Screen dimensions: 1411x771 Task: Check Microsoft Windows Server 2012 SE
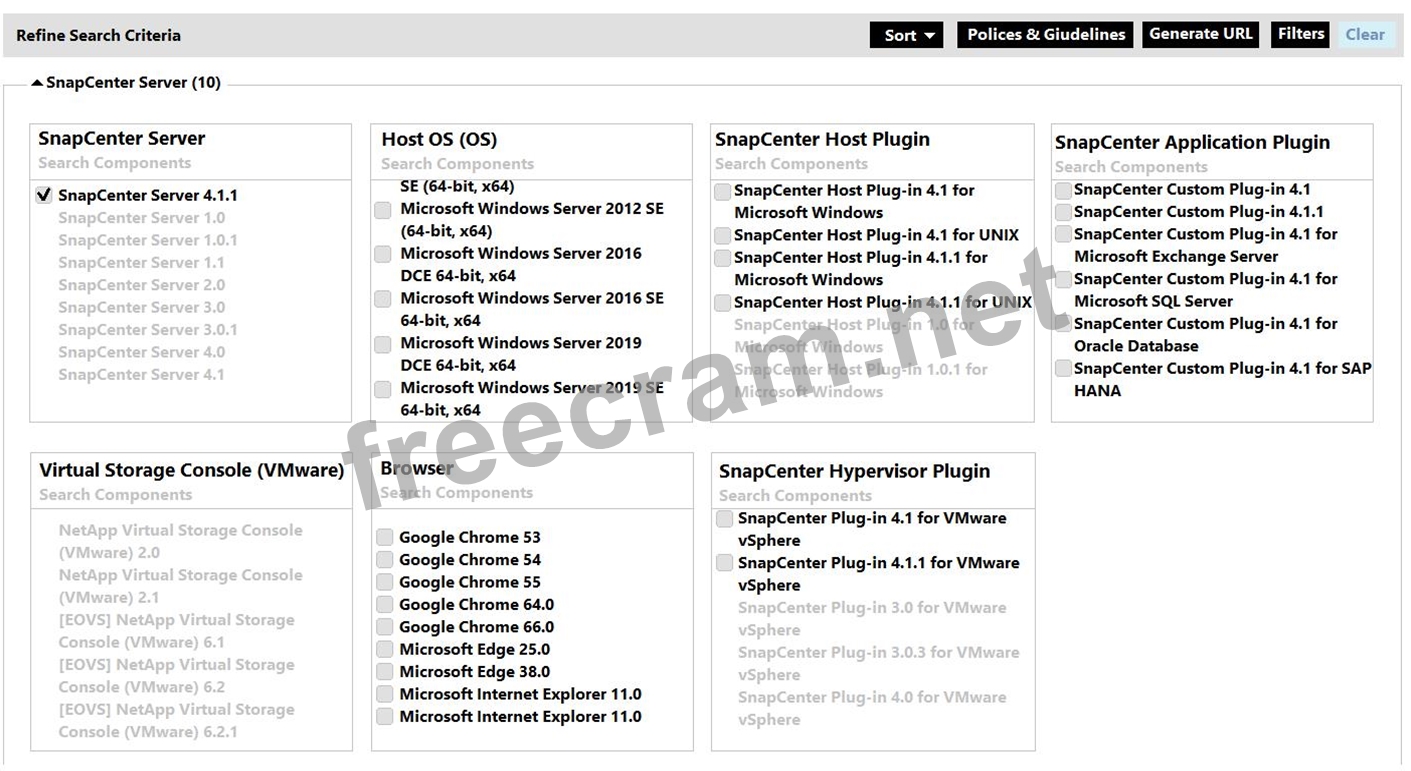[383, 210]
